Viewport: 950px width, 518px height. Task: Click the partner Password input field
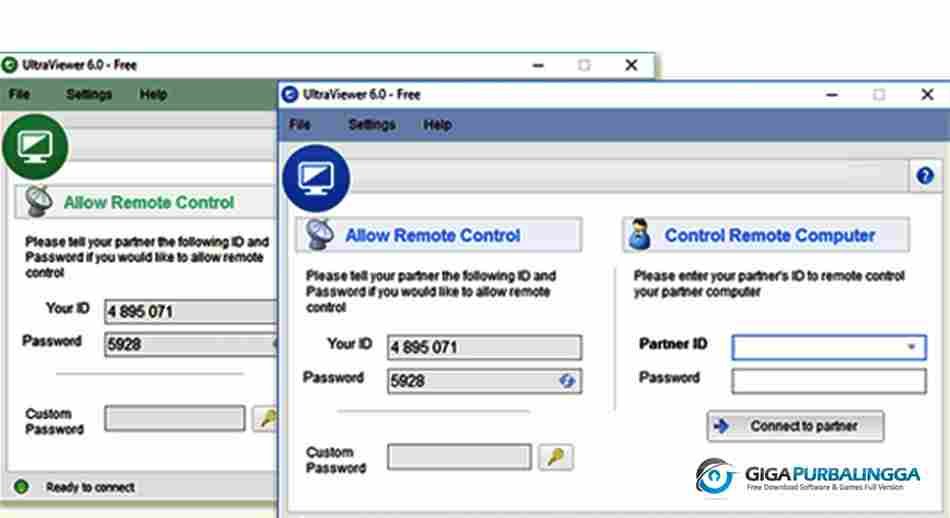(828, 381)
